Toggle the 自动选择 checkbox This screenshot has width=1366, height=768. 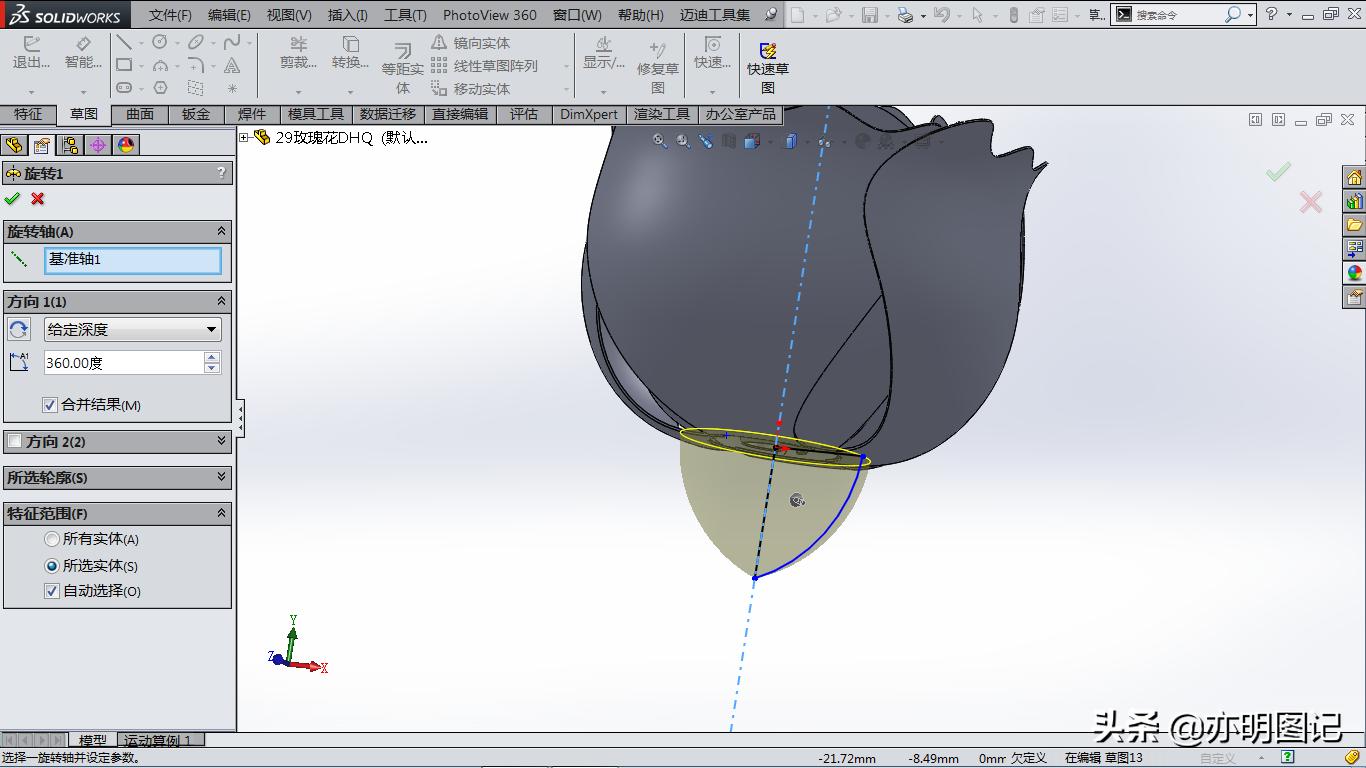pos(52,591)
